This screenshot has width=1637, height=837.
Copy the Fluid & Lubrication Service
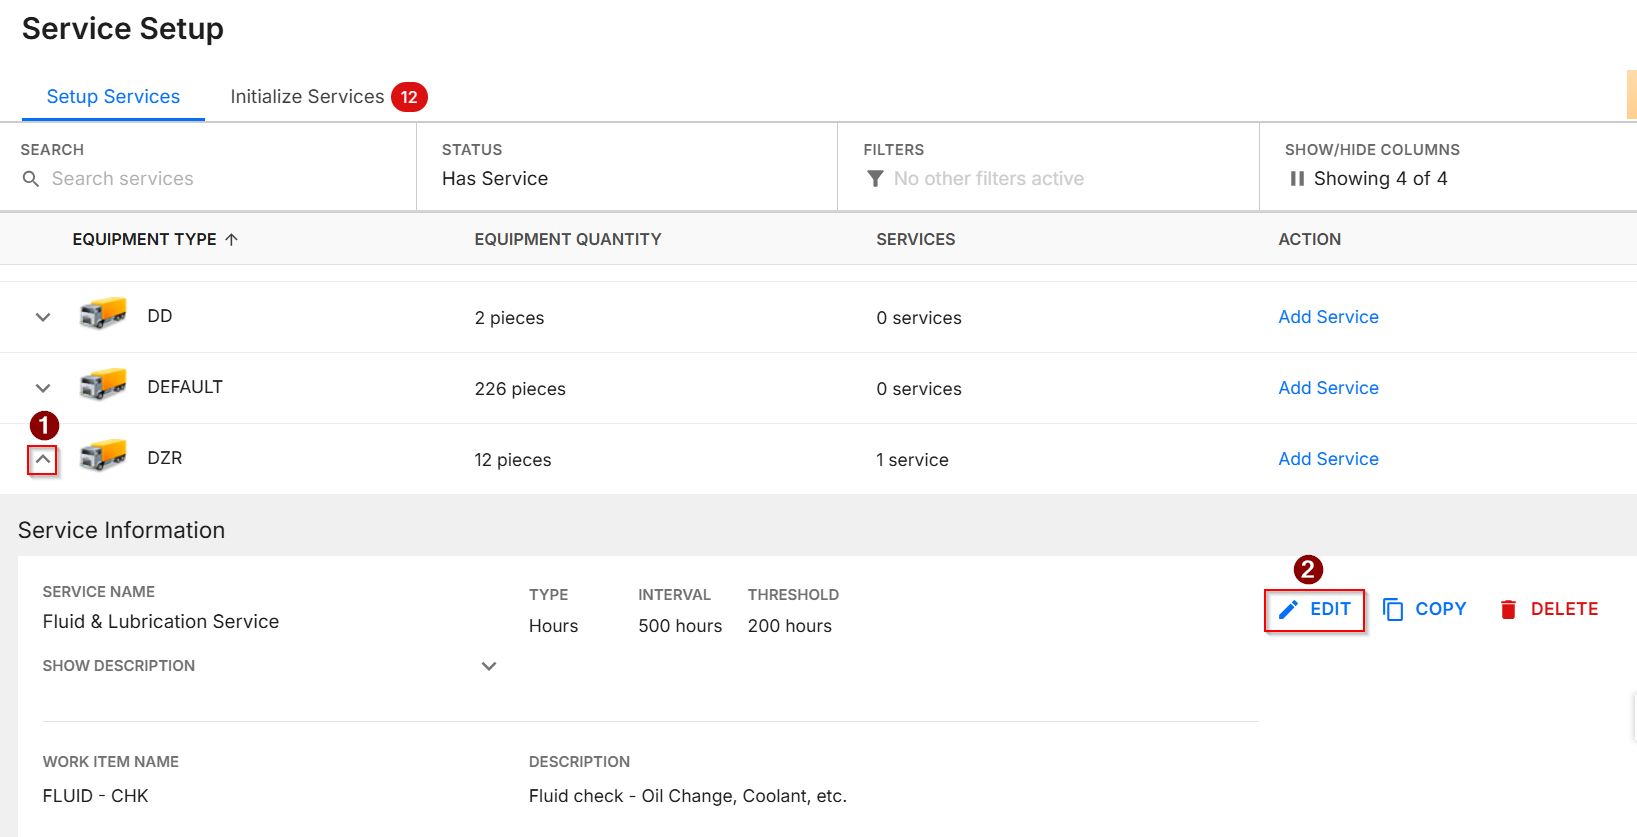1424,610
